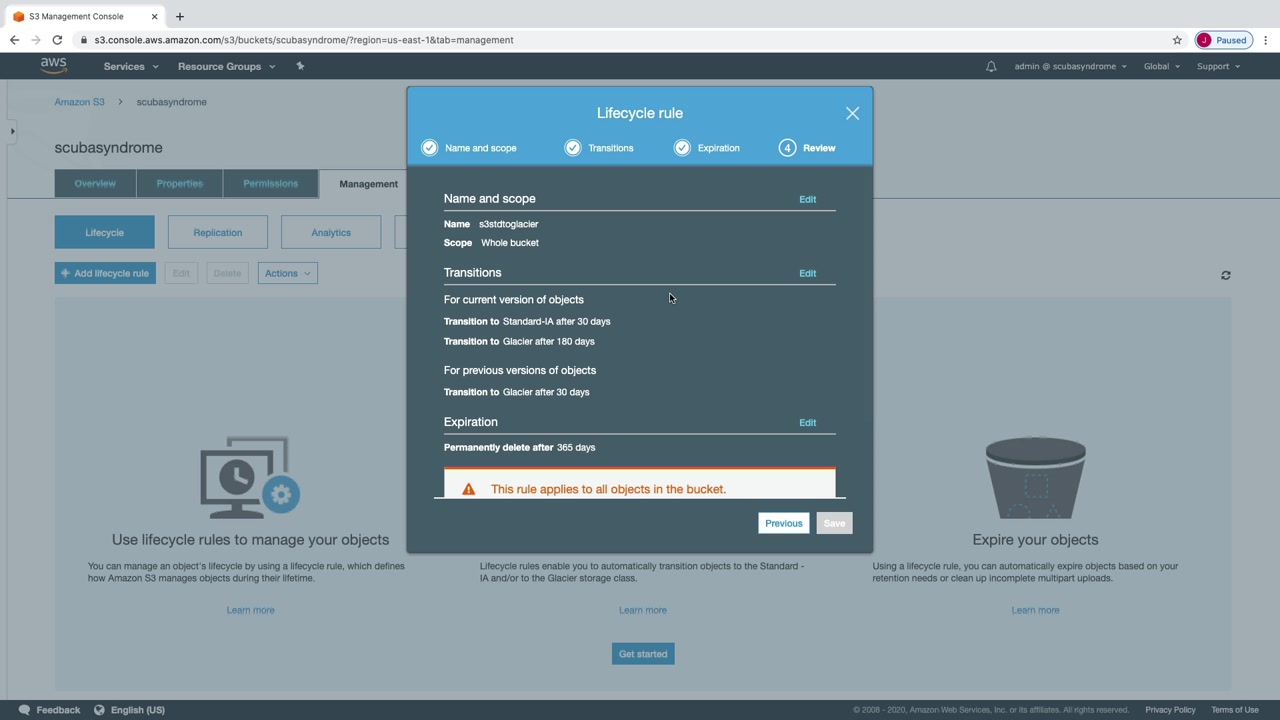Bookmark this page with the star icon
Image resolution: width=1280 pixels, height=720 pixels.
click(x=1177, y=40)
